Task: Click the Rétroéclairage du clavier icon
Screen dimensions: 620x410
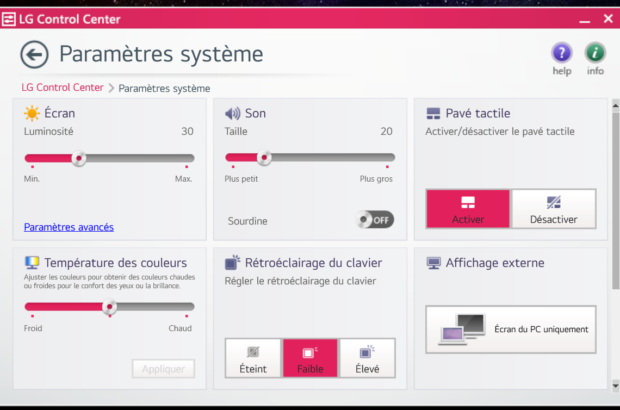Action: (233, 263)
